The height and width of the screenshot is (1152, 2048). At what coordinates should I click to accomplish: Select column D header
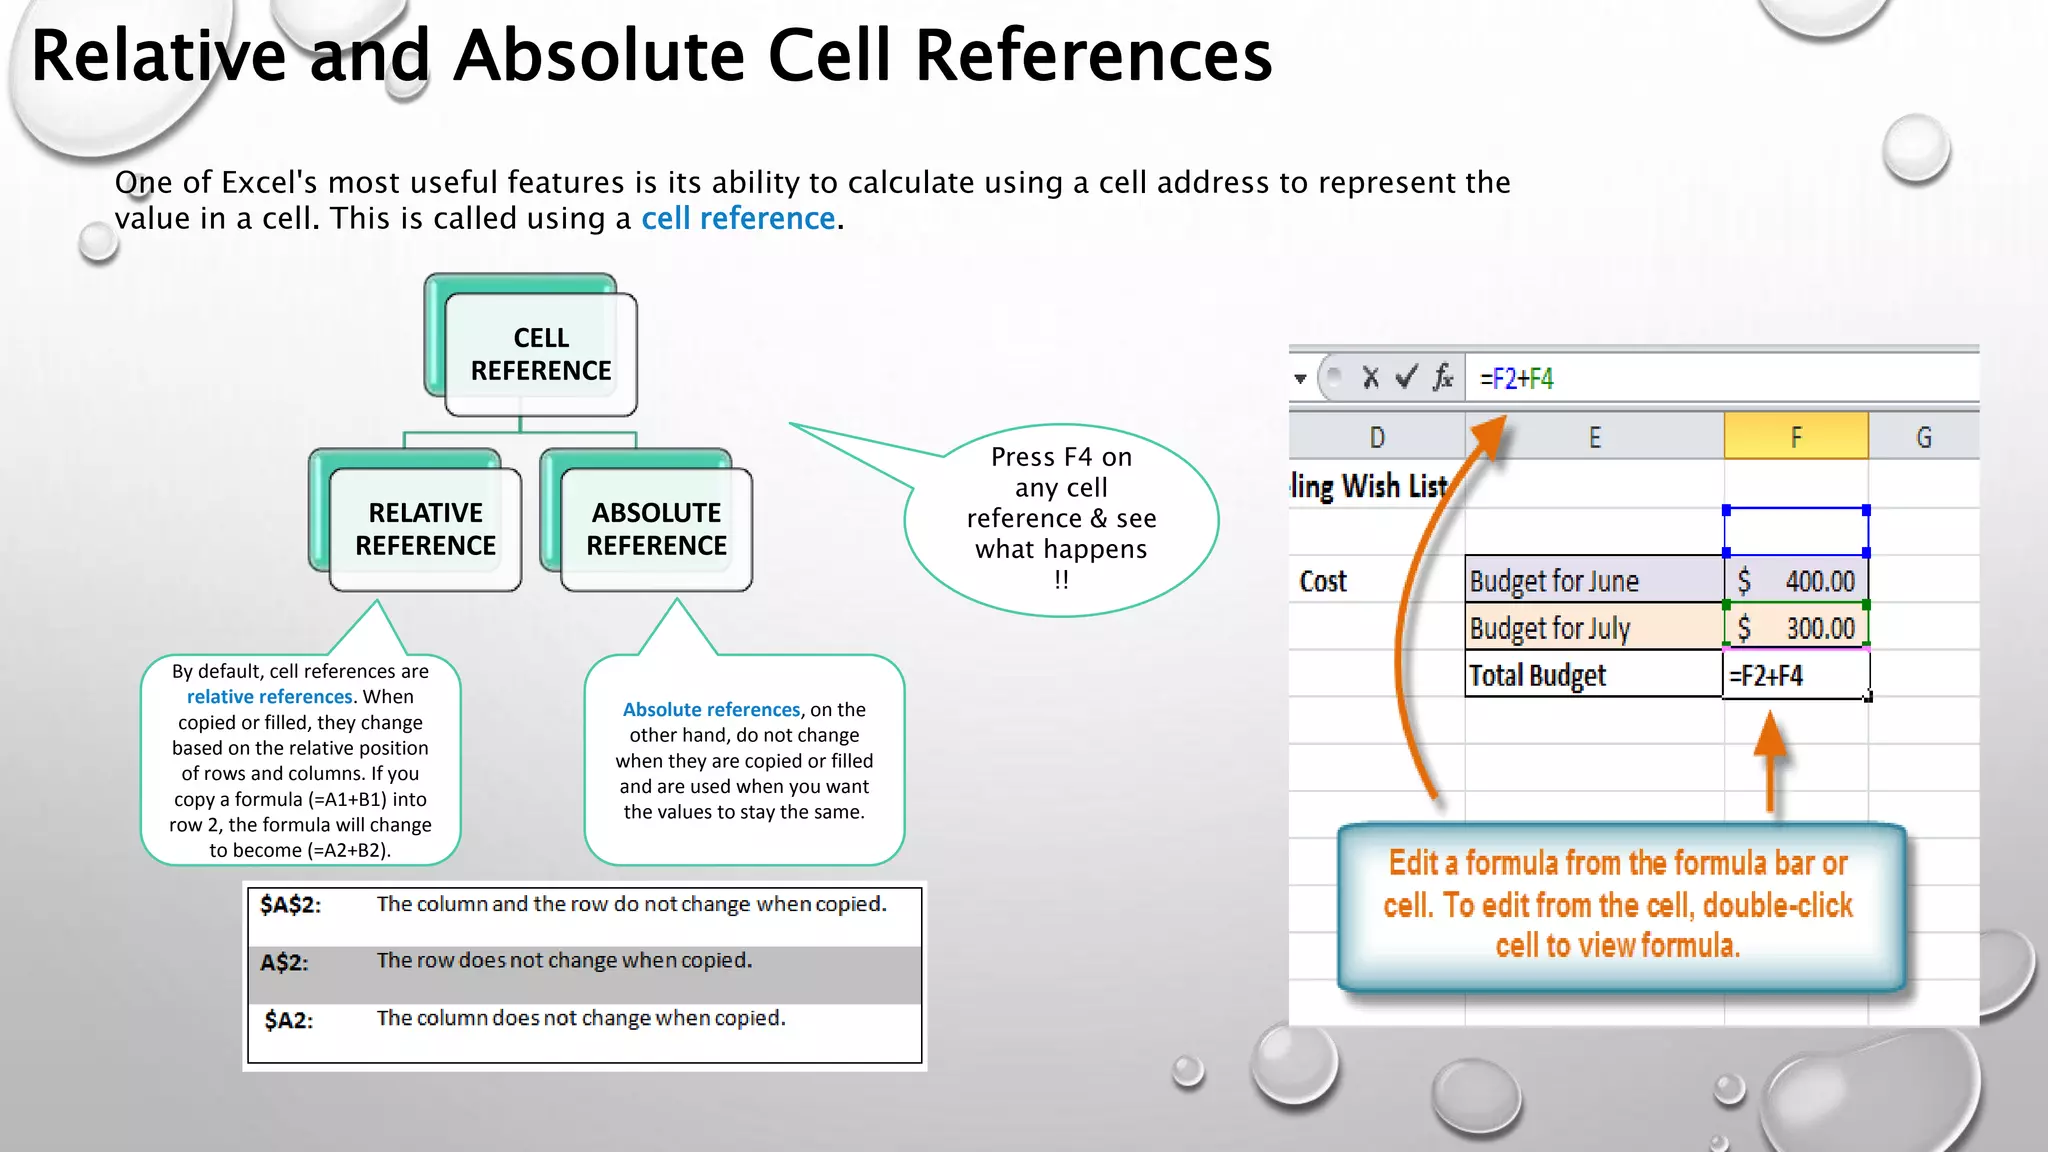[x=1377, y=437]
